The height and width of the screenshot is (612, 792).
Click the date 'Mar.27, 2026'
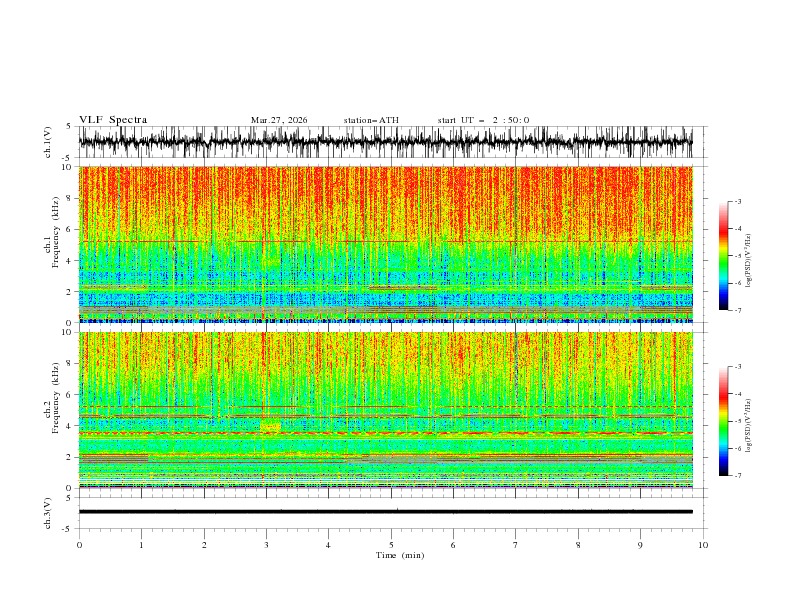tap(279, 120)
